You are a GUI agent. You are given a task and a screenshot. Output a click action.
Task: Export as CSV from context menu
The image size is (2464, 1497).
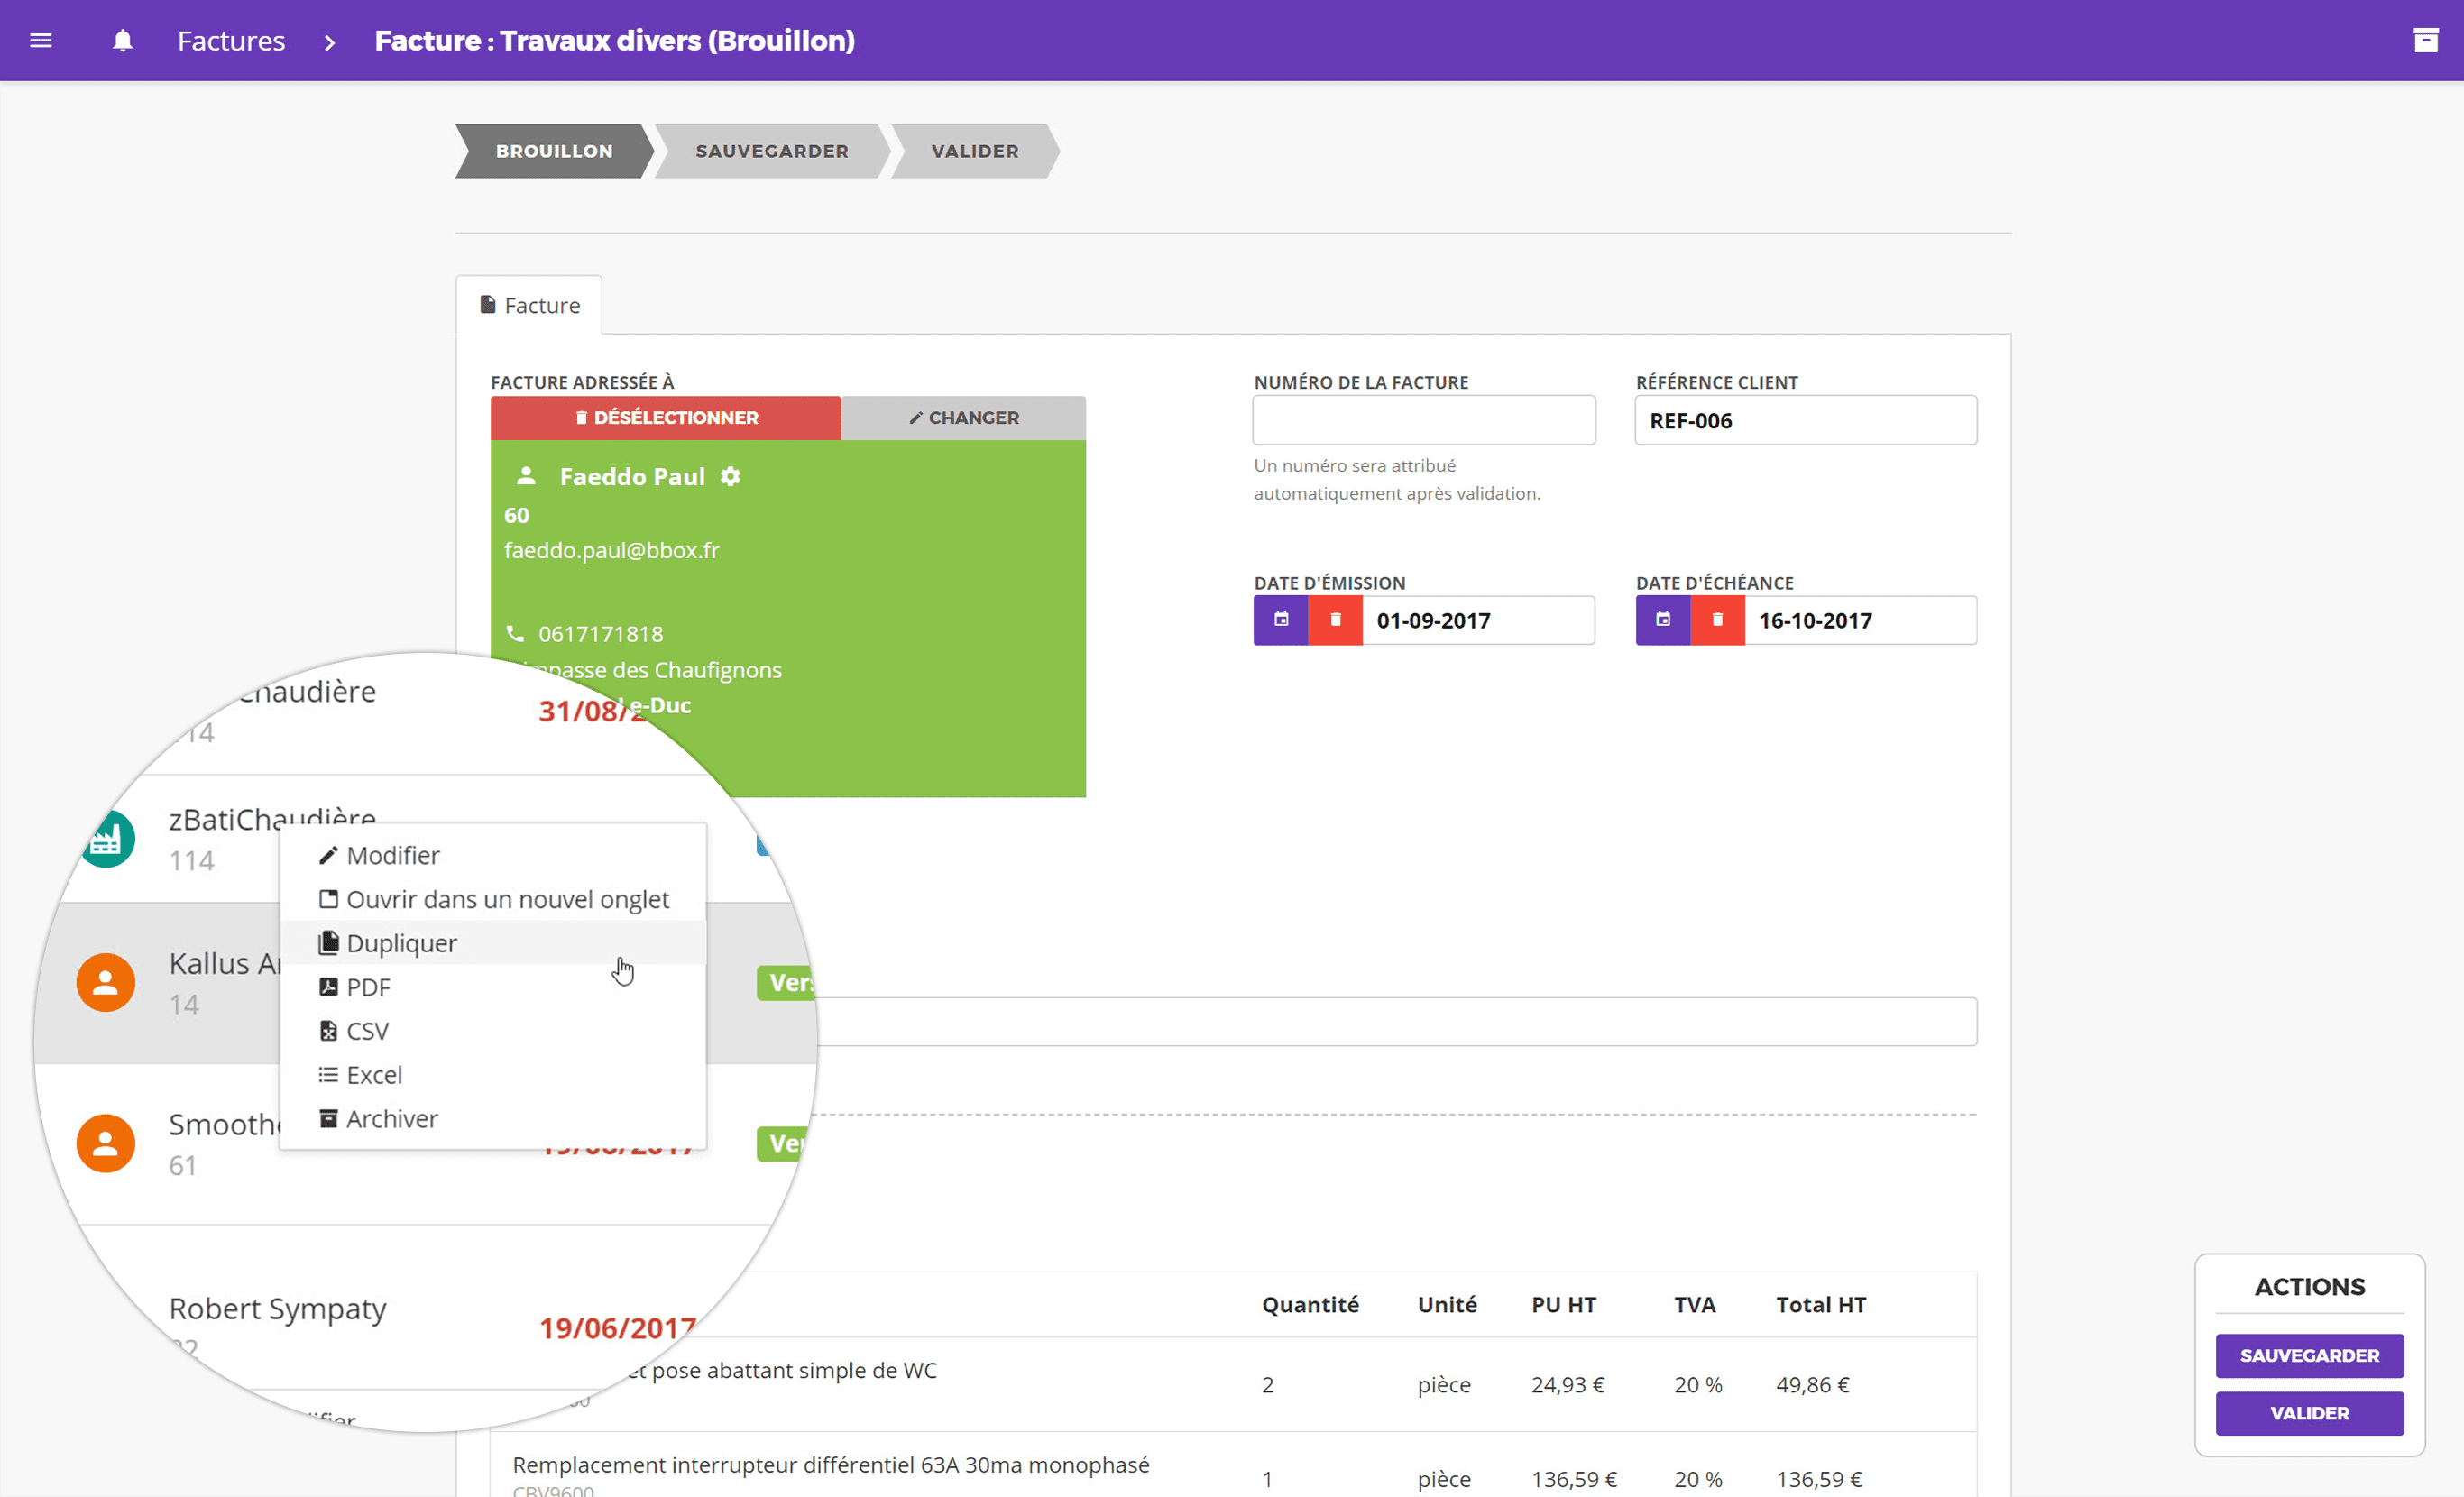click(493, 1031)
